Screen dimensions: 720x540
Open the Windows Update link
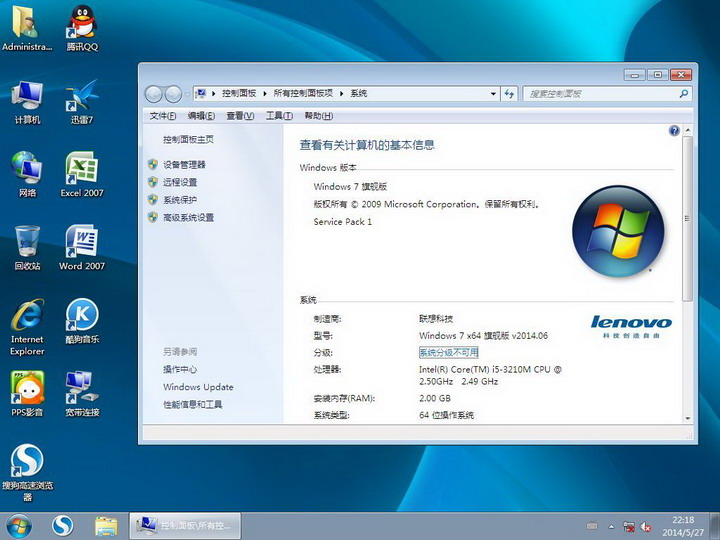point(198,387)
